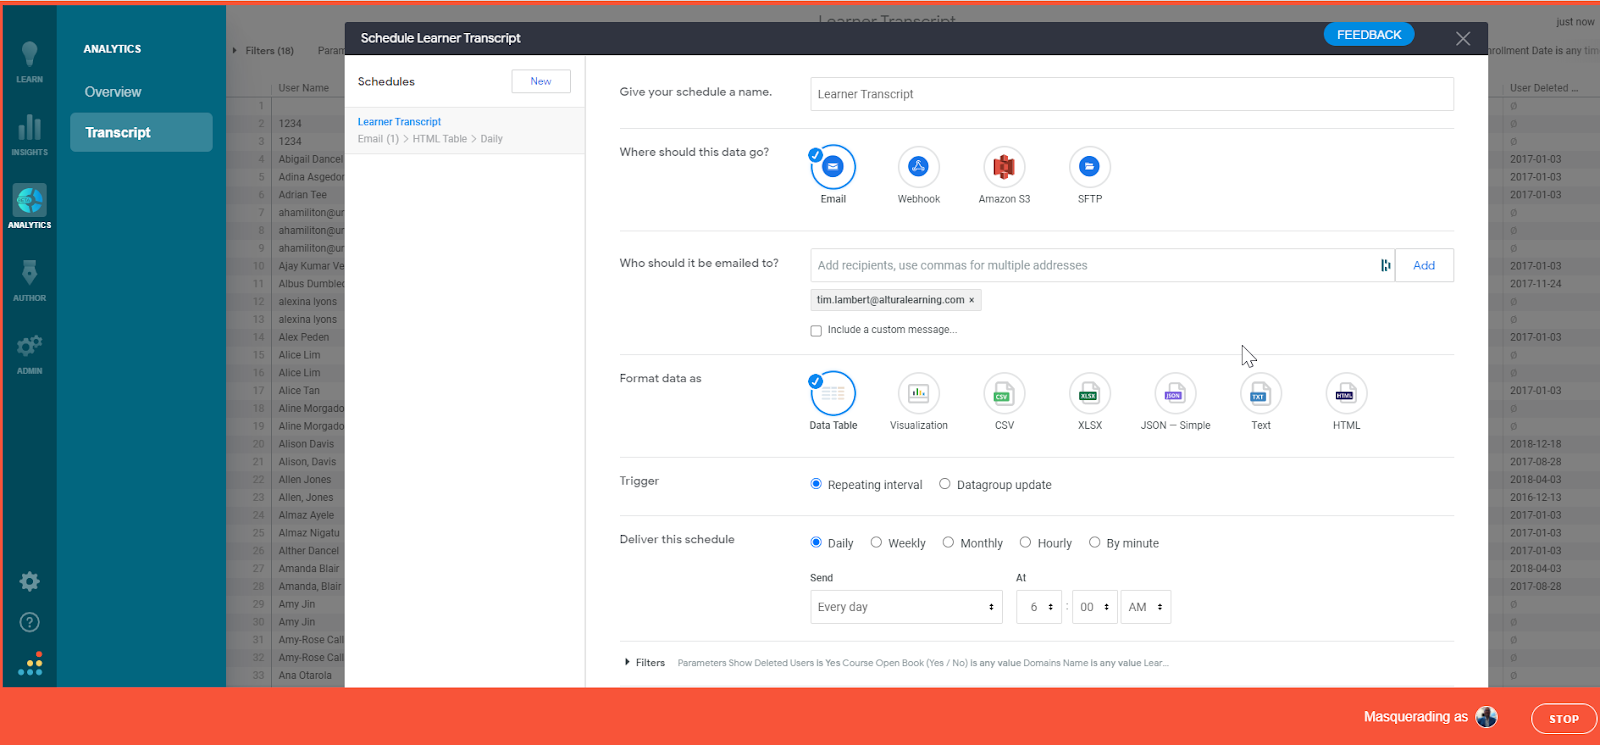Pick the CSV format icon
Screen dimensions: 1600x745
1004,394
